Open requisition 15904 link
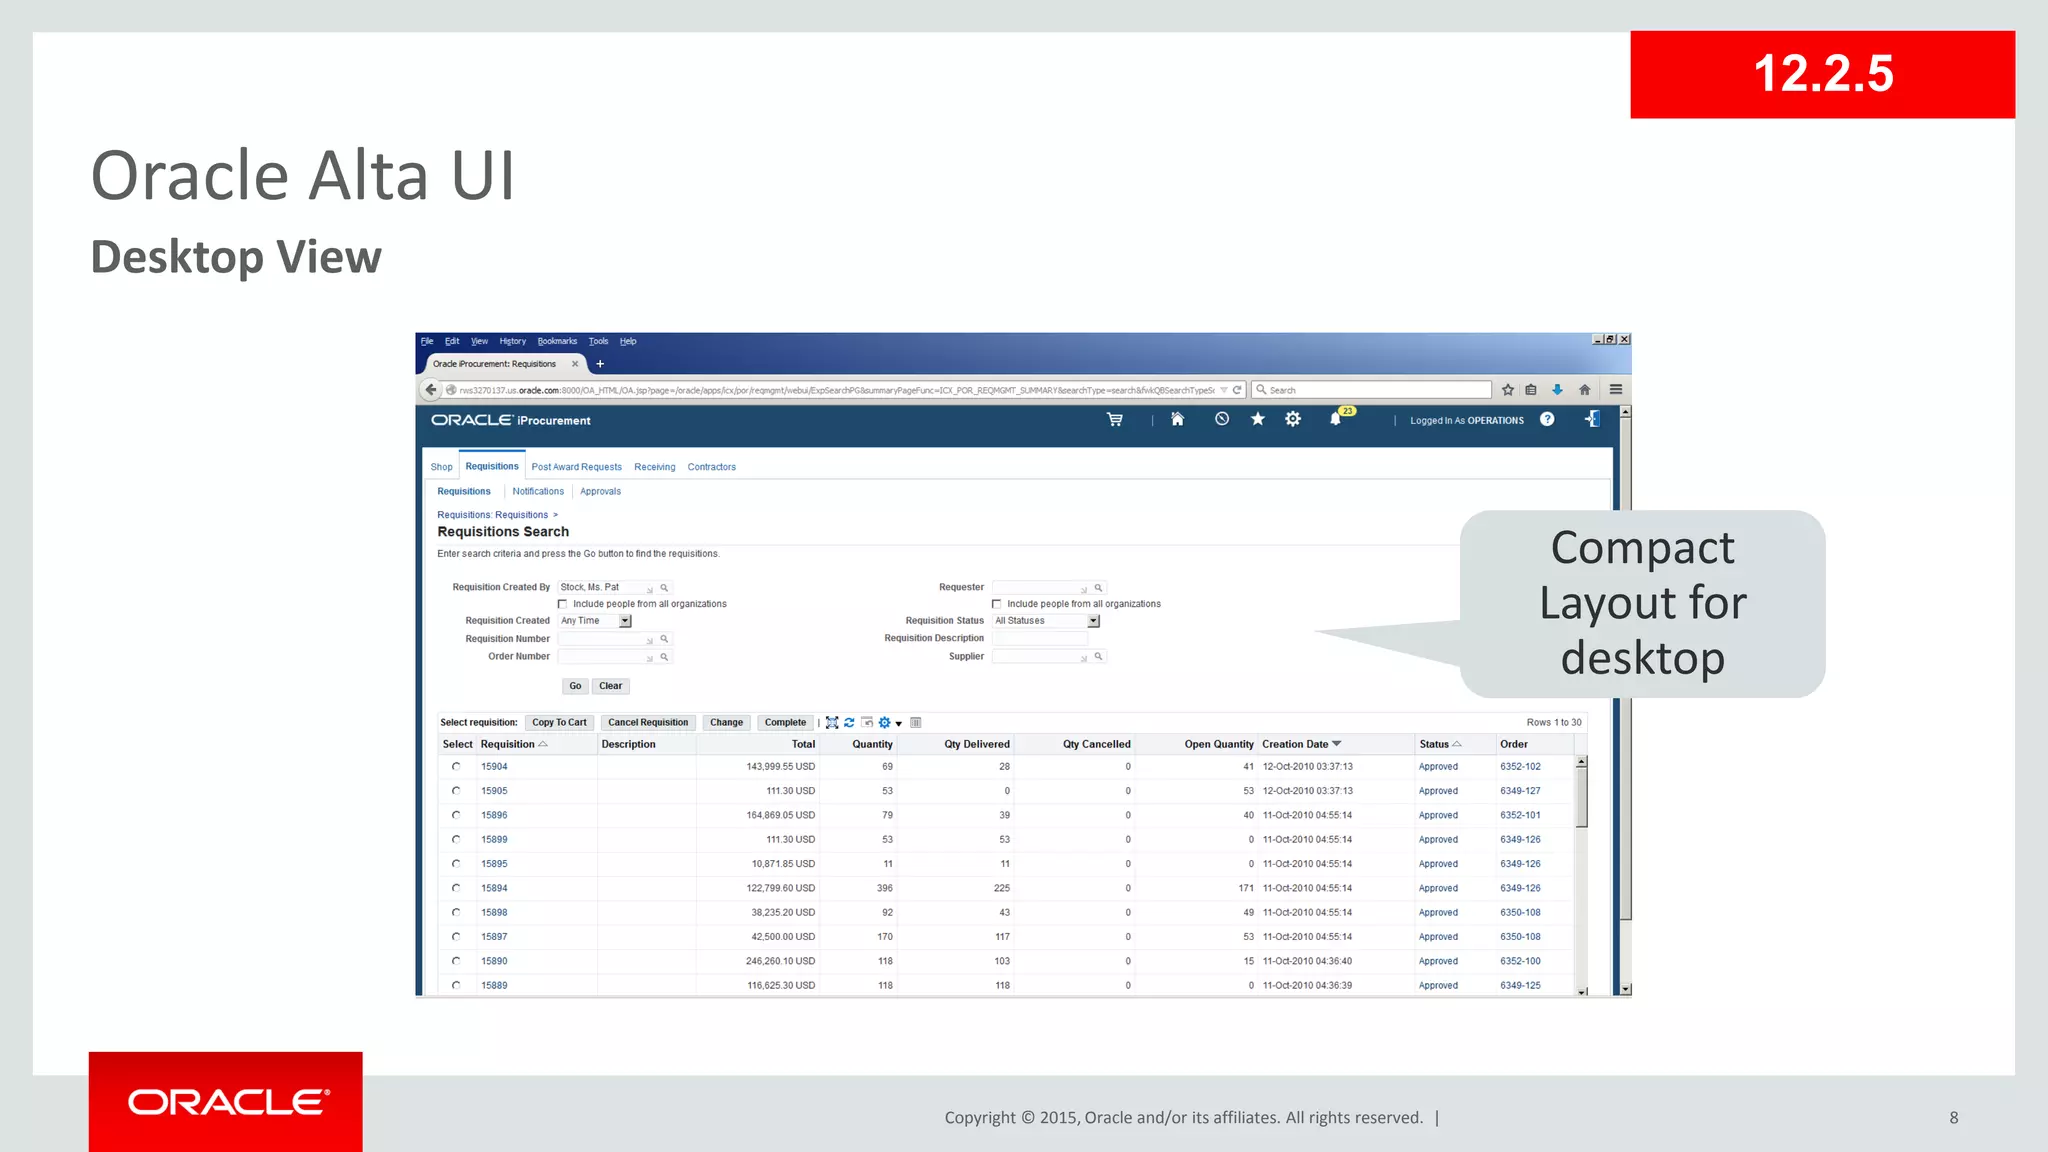The image size is (2048, 1152). tap(494, 767)
